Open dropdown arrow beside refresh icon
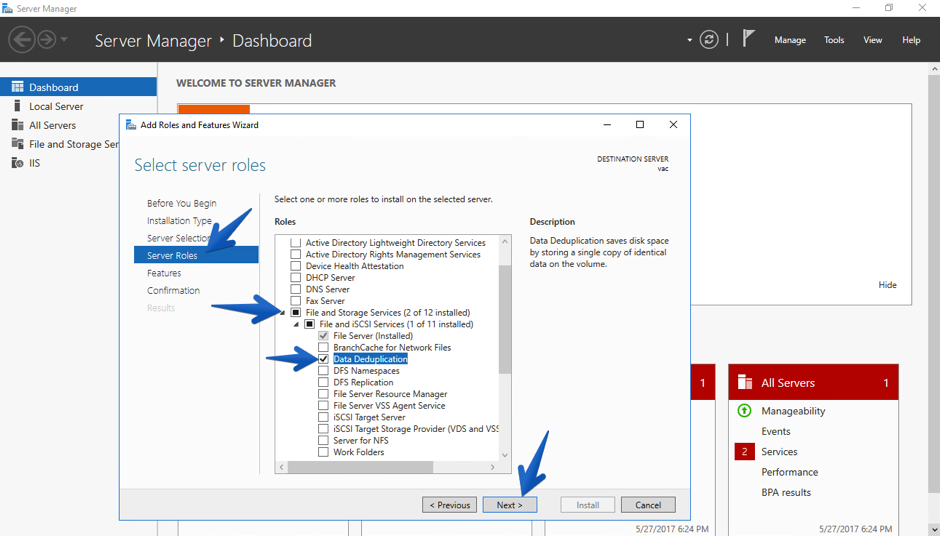This screenshot has height=536, width=940. [689, 40]
